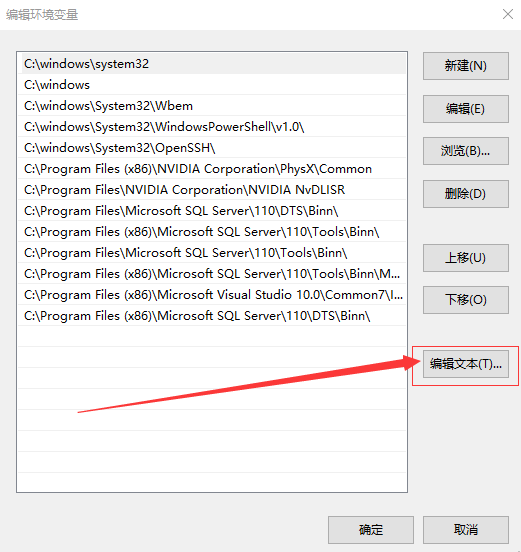Viewport: 521px width, 552px height.
Task: Open folder browser with 浏览(B)...
Action: (x=465, y=151)
